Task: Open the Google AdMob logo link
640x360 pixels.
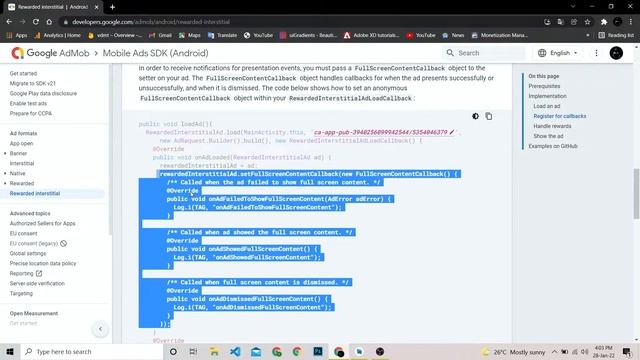Action: pos(50,53)
